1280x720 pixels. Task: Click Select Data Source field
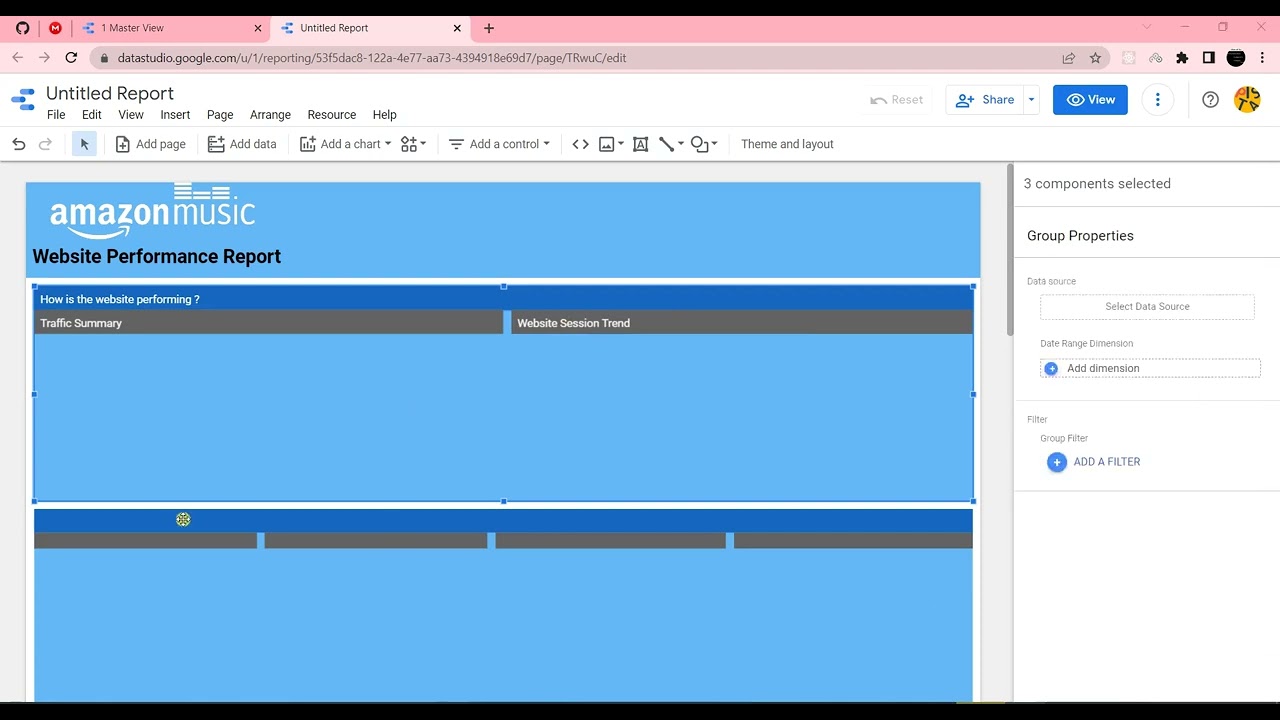pos(1147,307)
